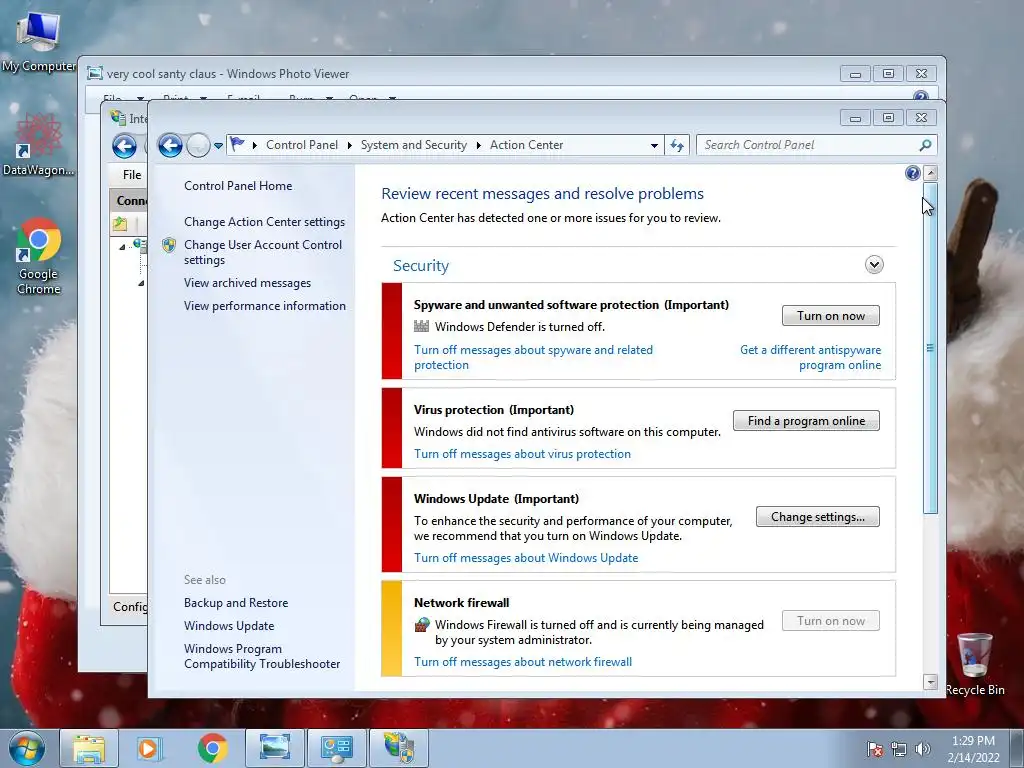
Task: Turn off messages about virus protection
Action: click(x=522, y=454)
